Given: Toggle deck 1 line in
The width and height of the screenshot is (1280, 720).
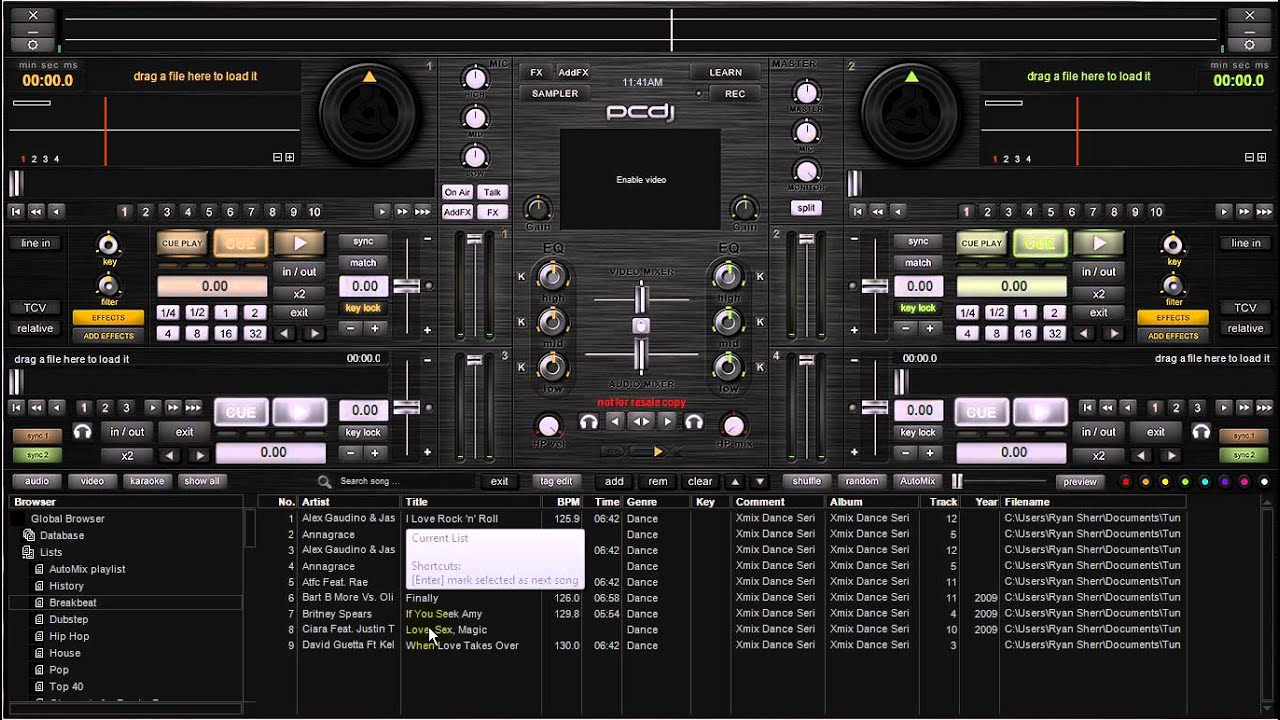Looking at the screenshot, I should [35, 243].
